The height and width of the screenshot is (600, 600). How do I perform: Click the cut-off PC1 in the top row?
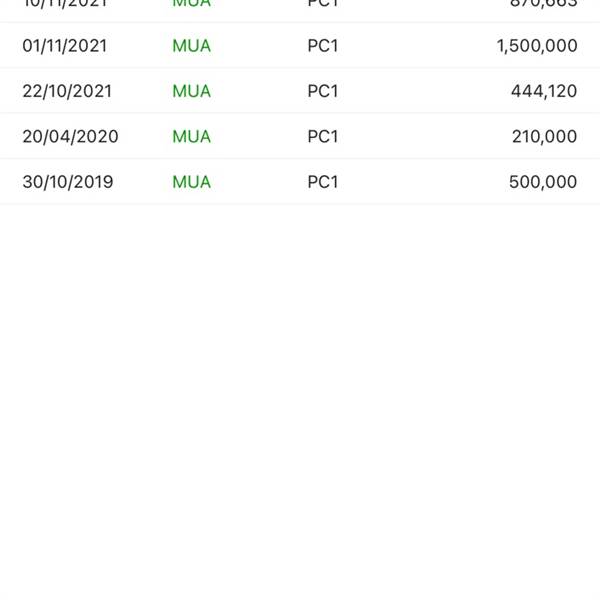[x=323, y=4]
